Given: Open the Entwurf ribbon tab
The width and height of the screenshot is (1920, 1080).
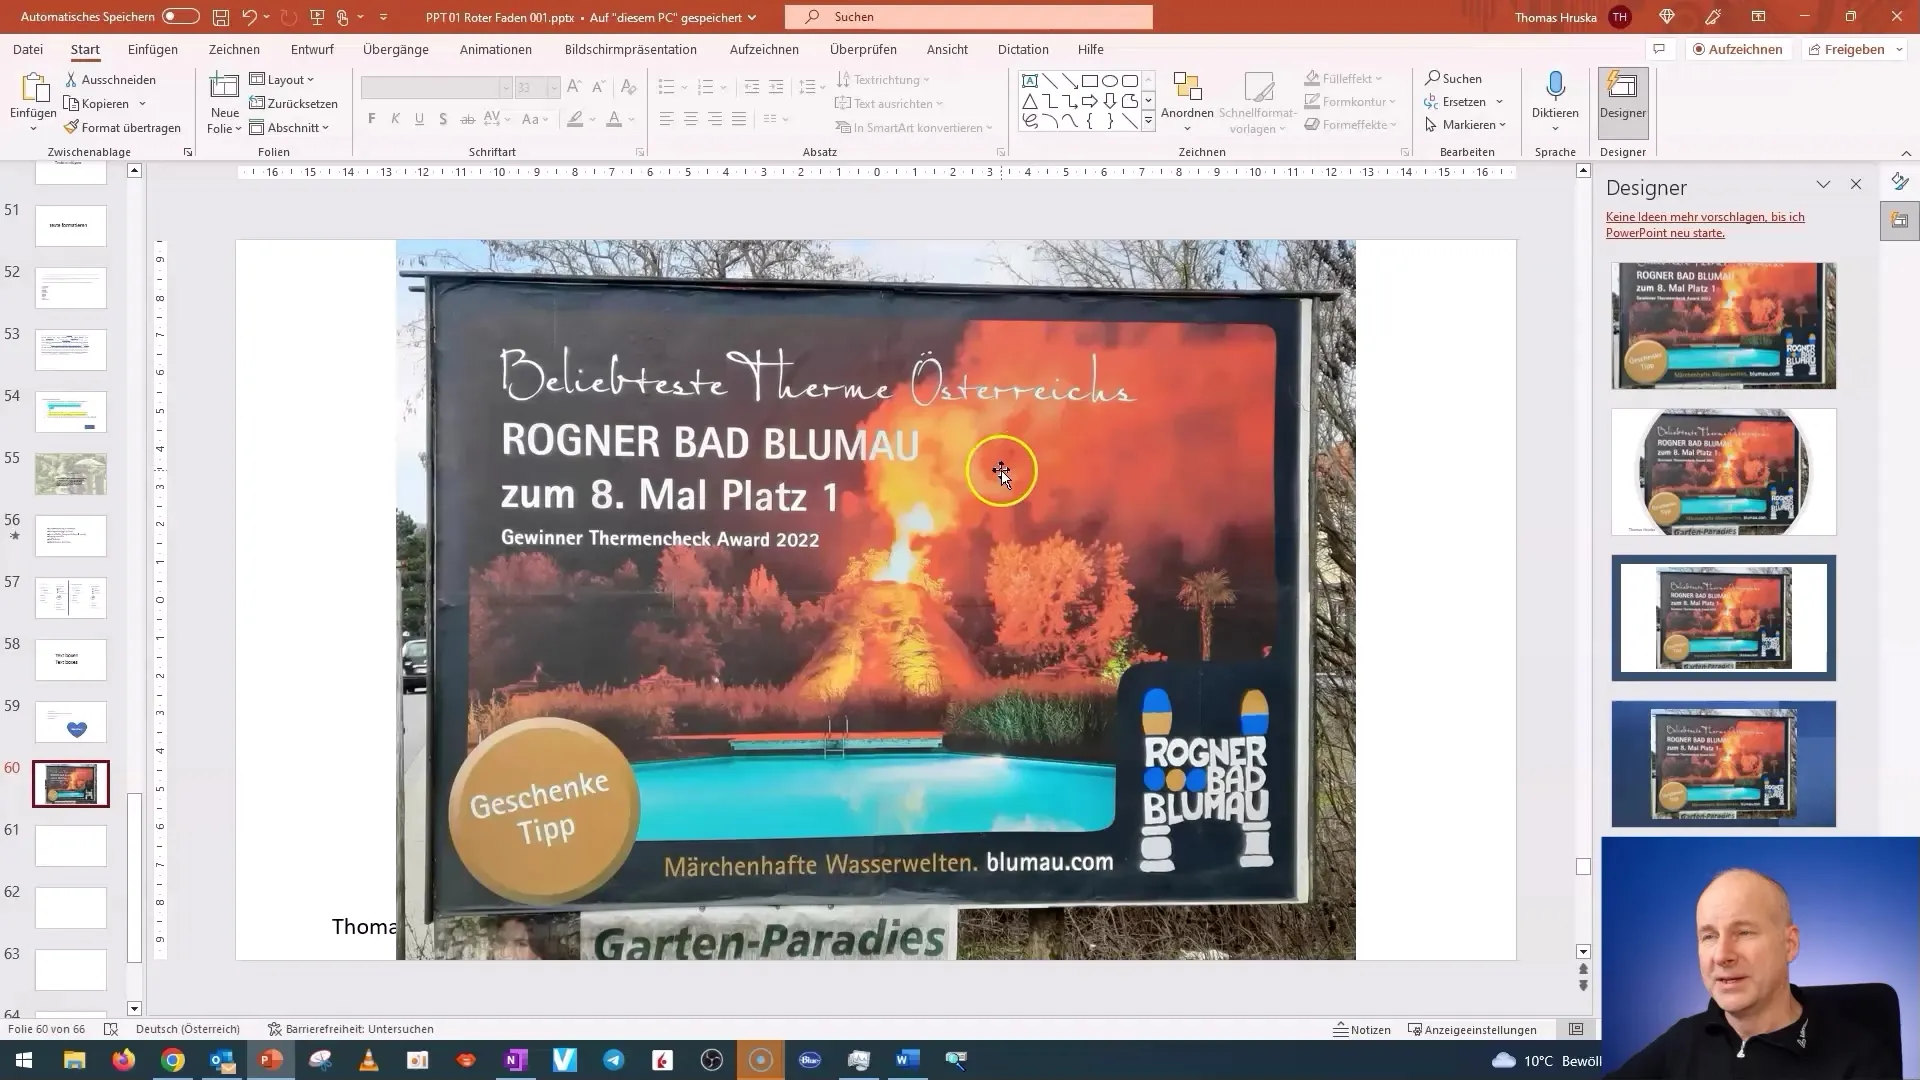Looking at the screenshot, I should coord(312,49).
